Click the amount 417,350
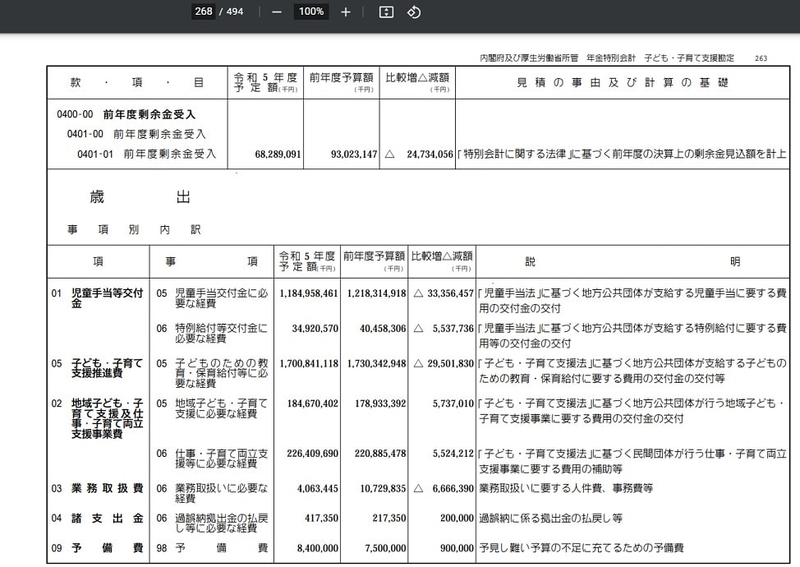Image resolution: width=800 pixels, height=567 pixels. tap(321, 519)
